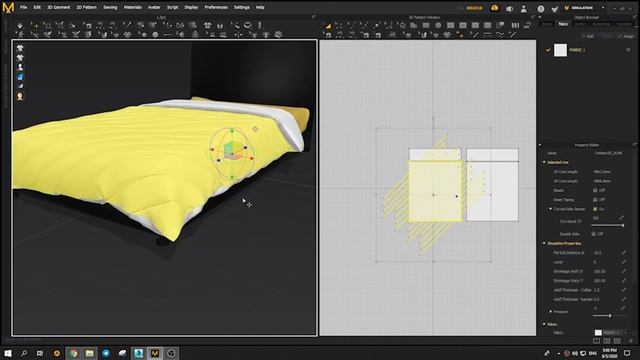This screenshot has width=640, height=360.
Task: Open the Windows Start menu
Action: [8, 353]
